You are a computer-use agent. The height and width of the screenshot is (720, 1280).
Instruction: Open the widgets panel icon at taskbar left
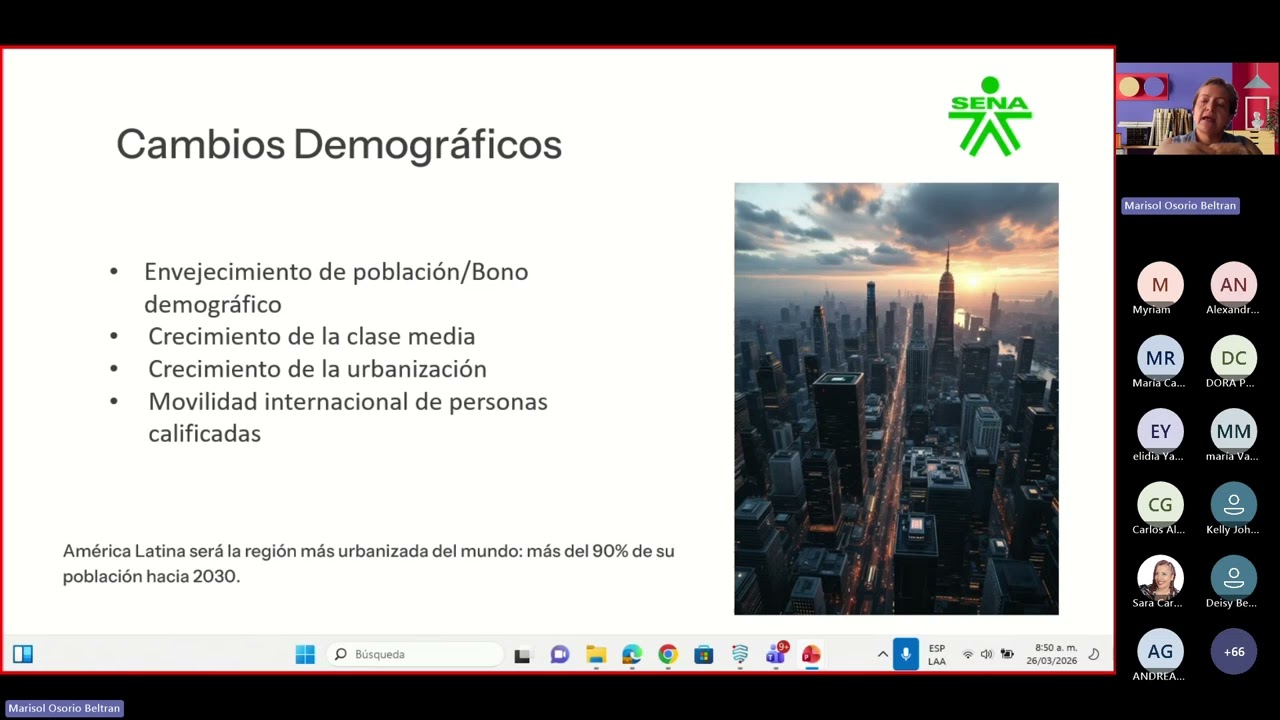click(x=23, y=654)
